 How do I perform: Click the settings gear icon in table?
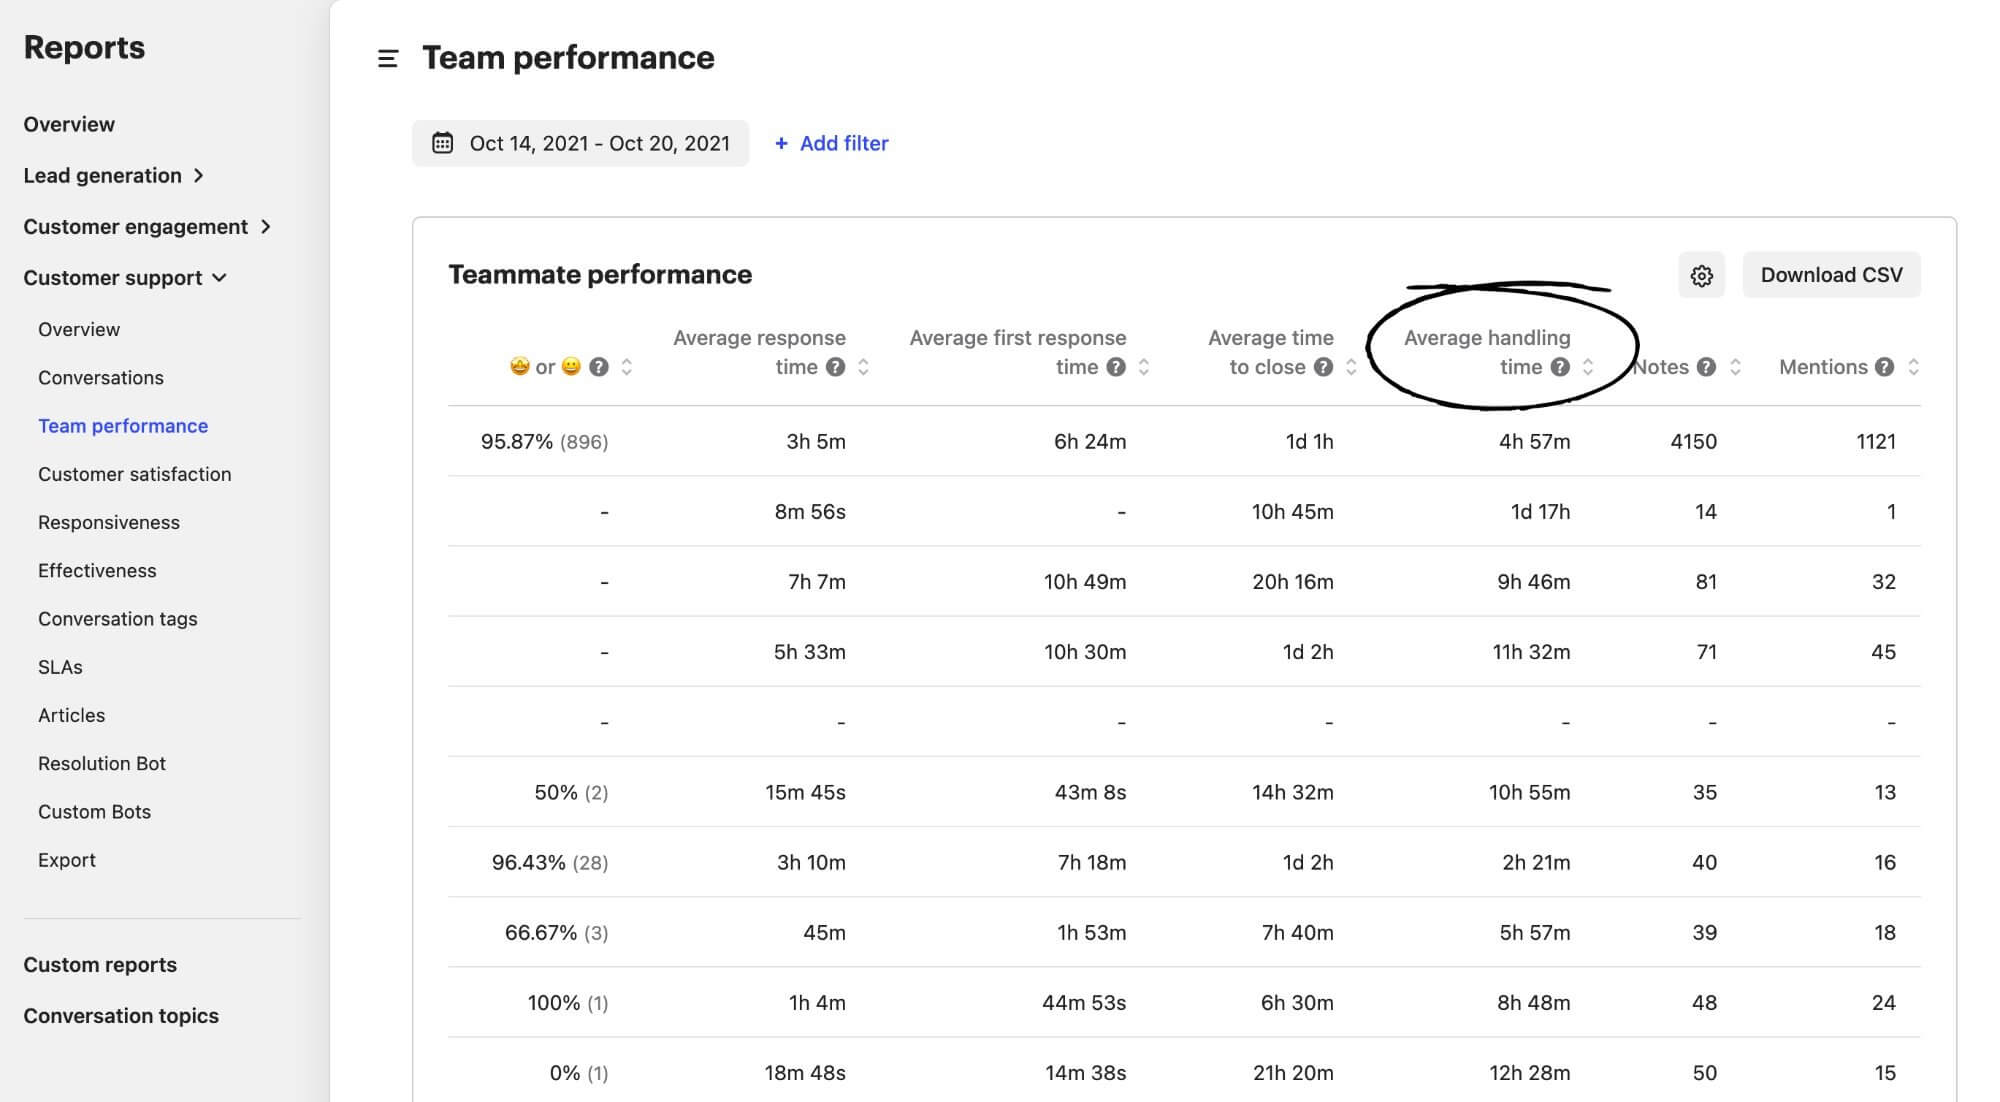pyautogui.click(x=1700, y=276)
